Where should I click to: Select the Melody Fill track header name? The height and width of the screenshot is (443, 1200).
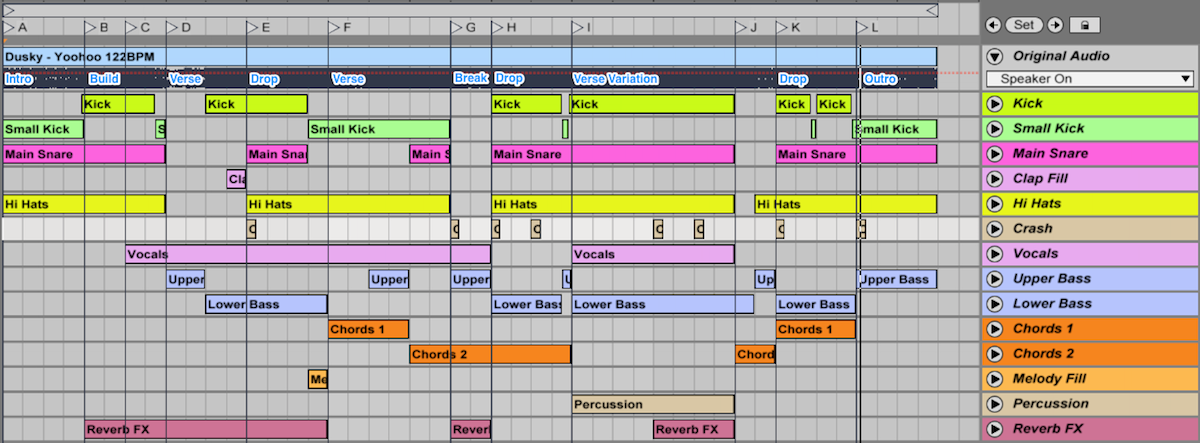tap(1049, 378)
